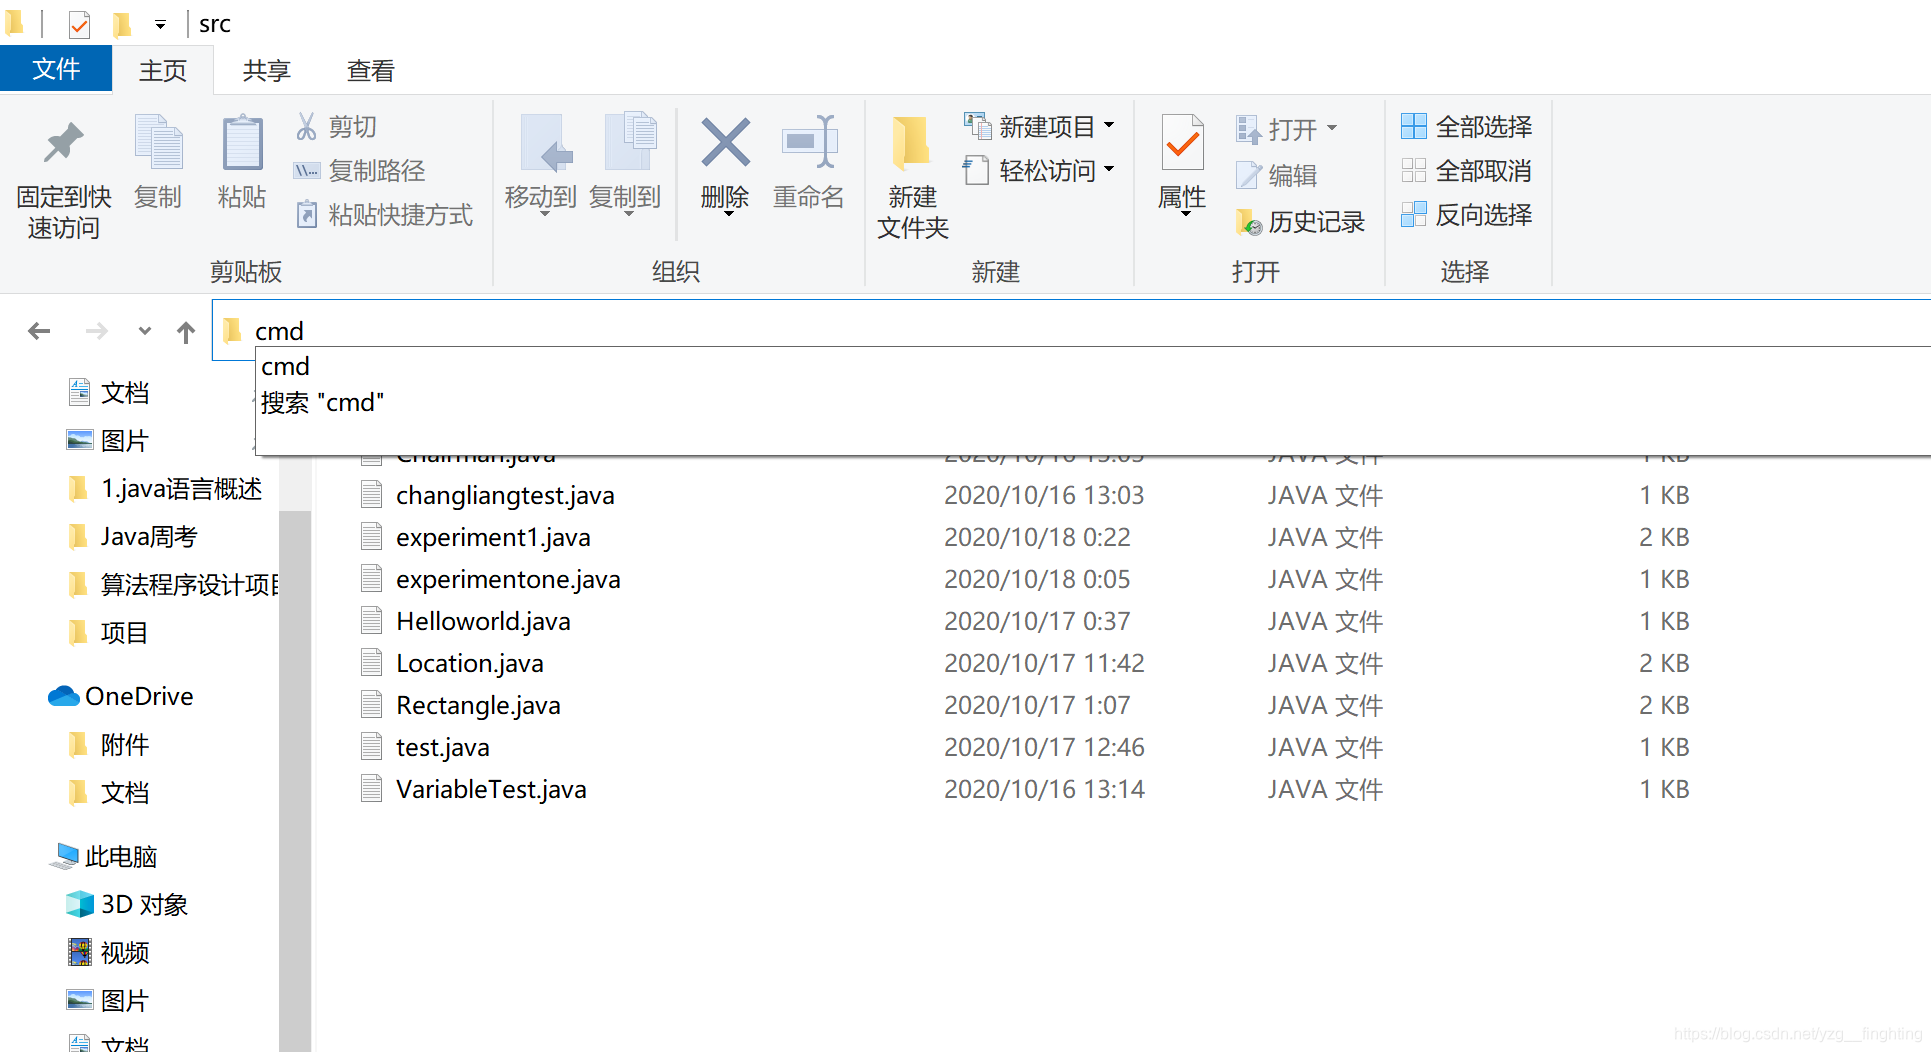Click Select None (全部取消)

(x=1467, y=171)
